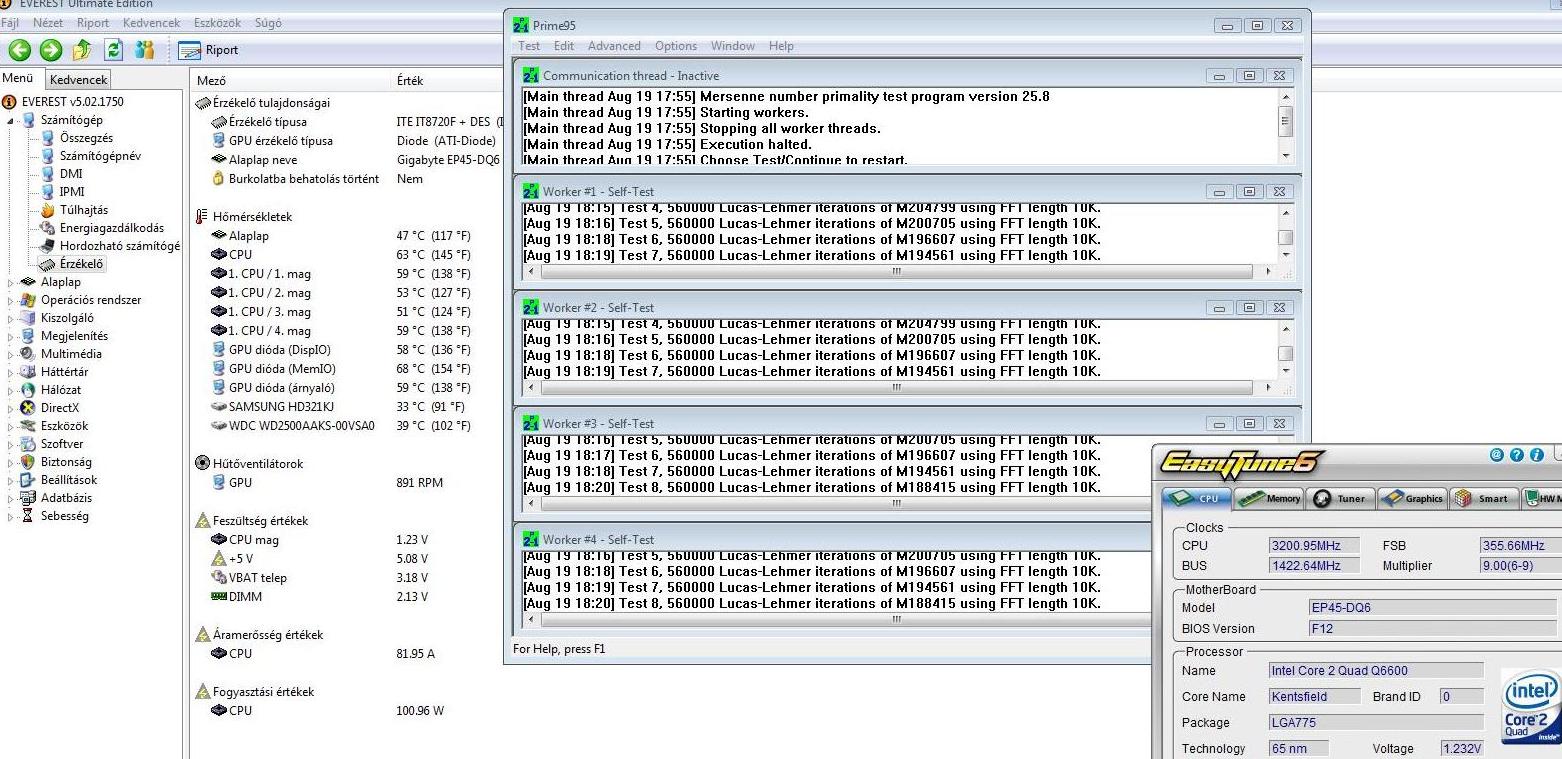This screenshot has height=759, width=1562.
Task: Select IPMI in the tree
Action: [72, 192]
